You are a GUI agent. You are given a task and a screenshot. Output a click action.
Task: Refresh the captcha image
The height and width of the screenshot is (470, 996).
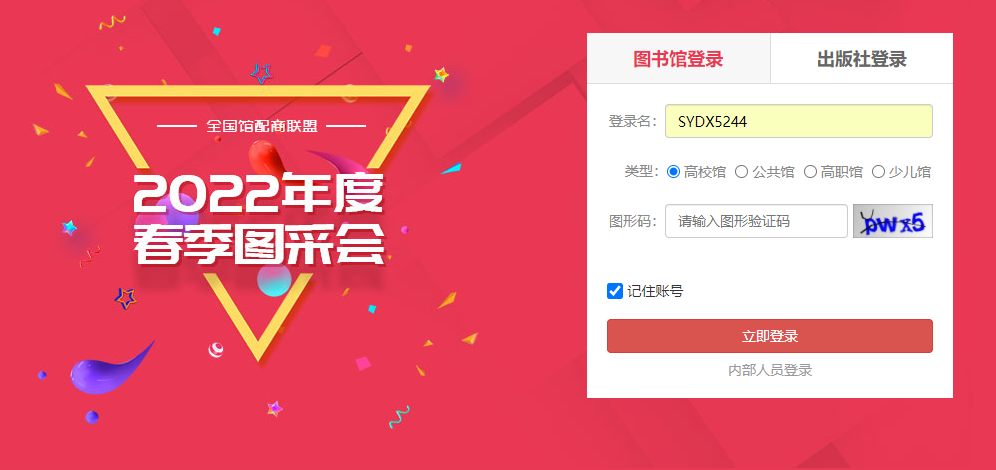[x=892, y=221]
